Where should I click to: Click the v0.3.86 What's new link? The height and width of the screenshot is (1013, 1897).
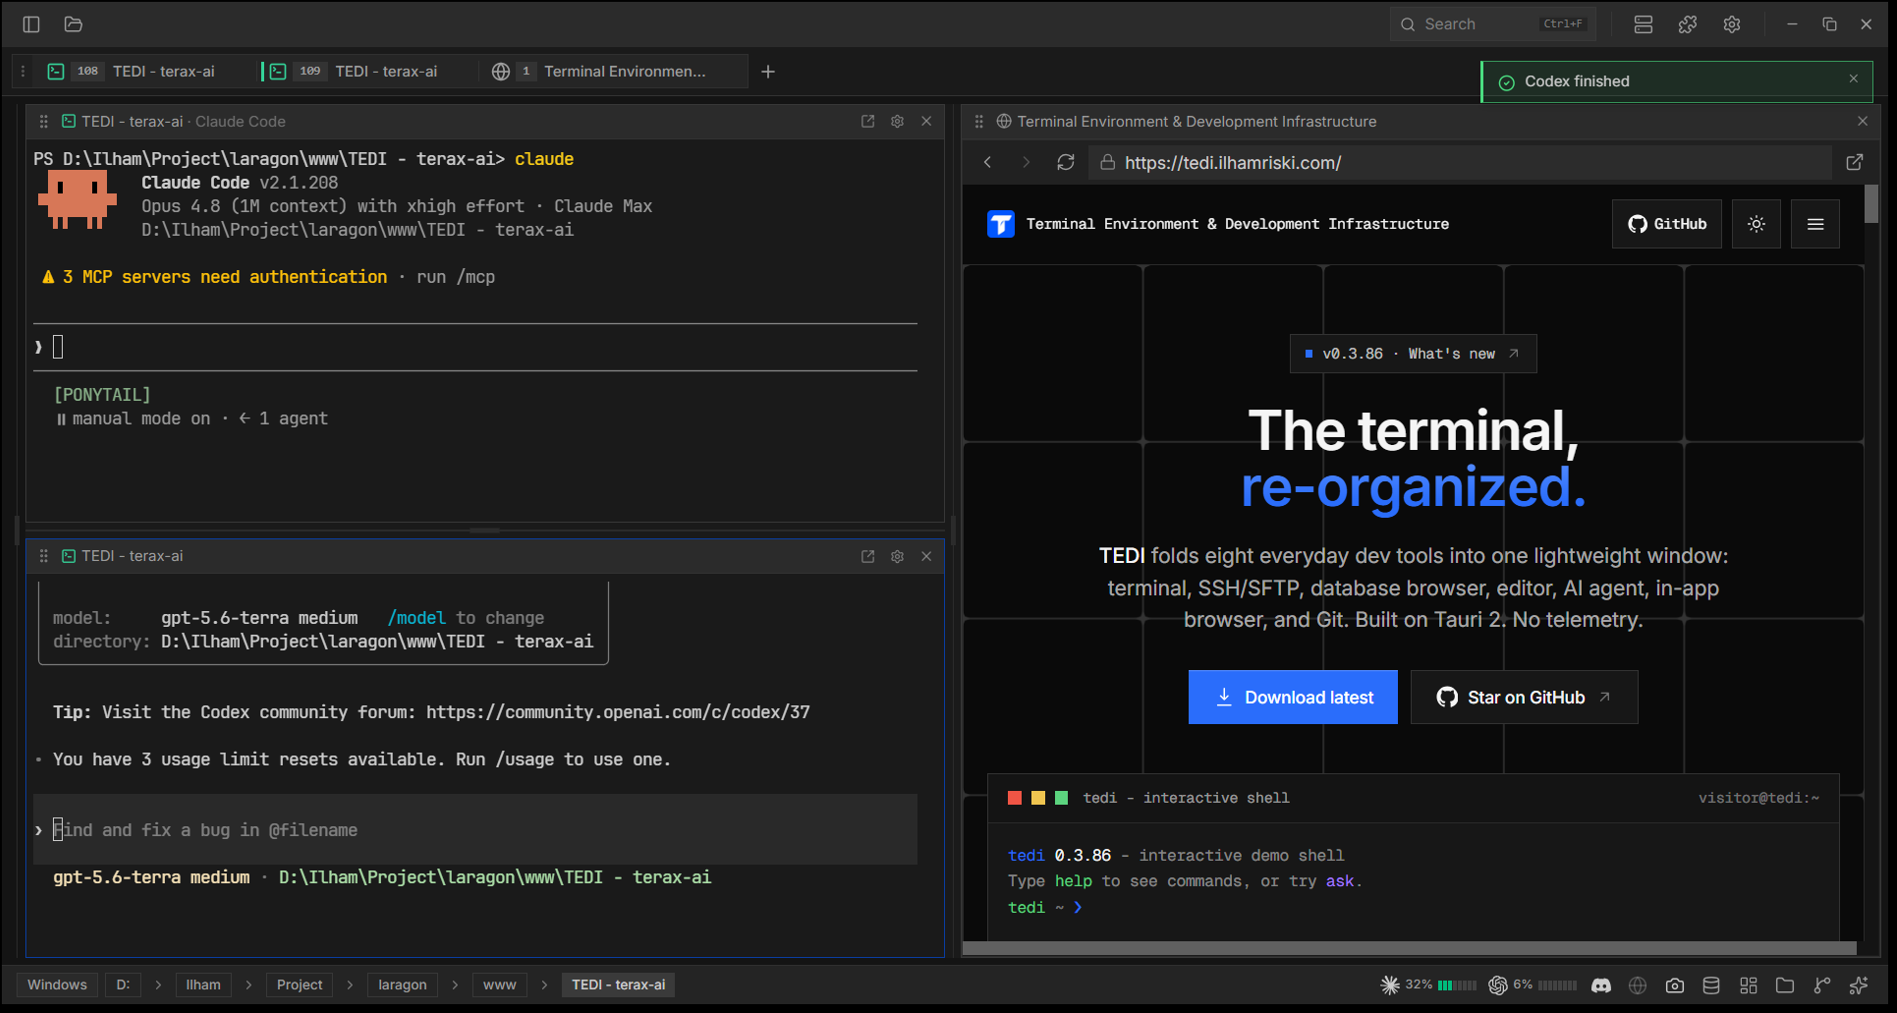[x=1413, y=354]
